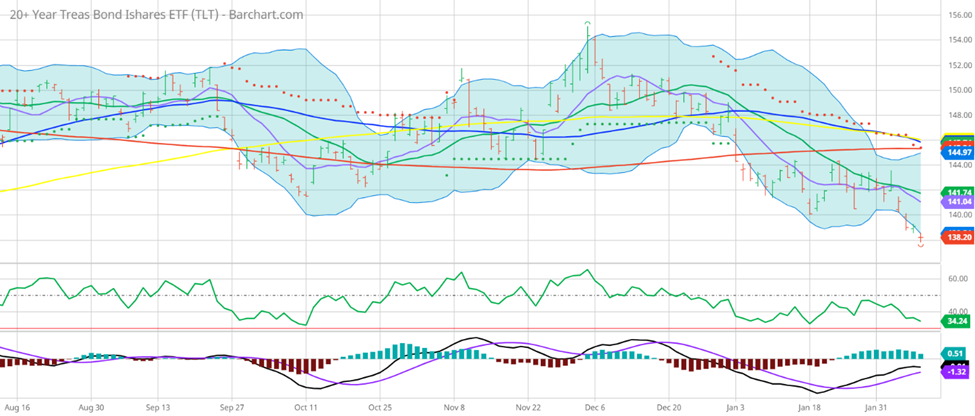
Task: Click the Jan 18 date label
Action: click(x=808, y=408)
